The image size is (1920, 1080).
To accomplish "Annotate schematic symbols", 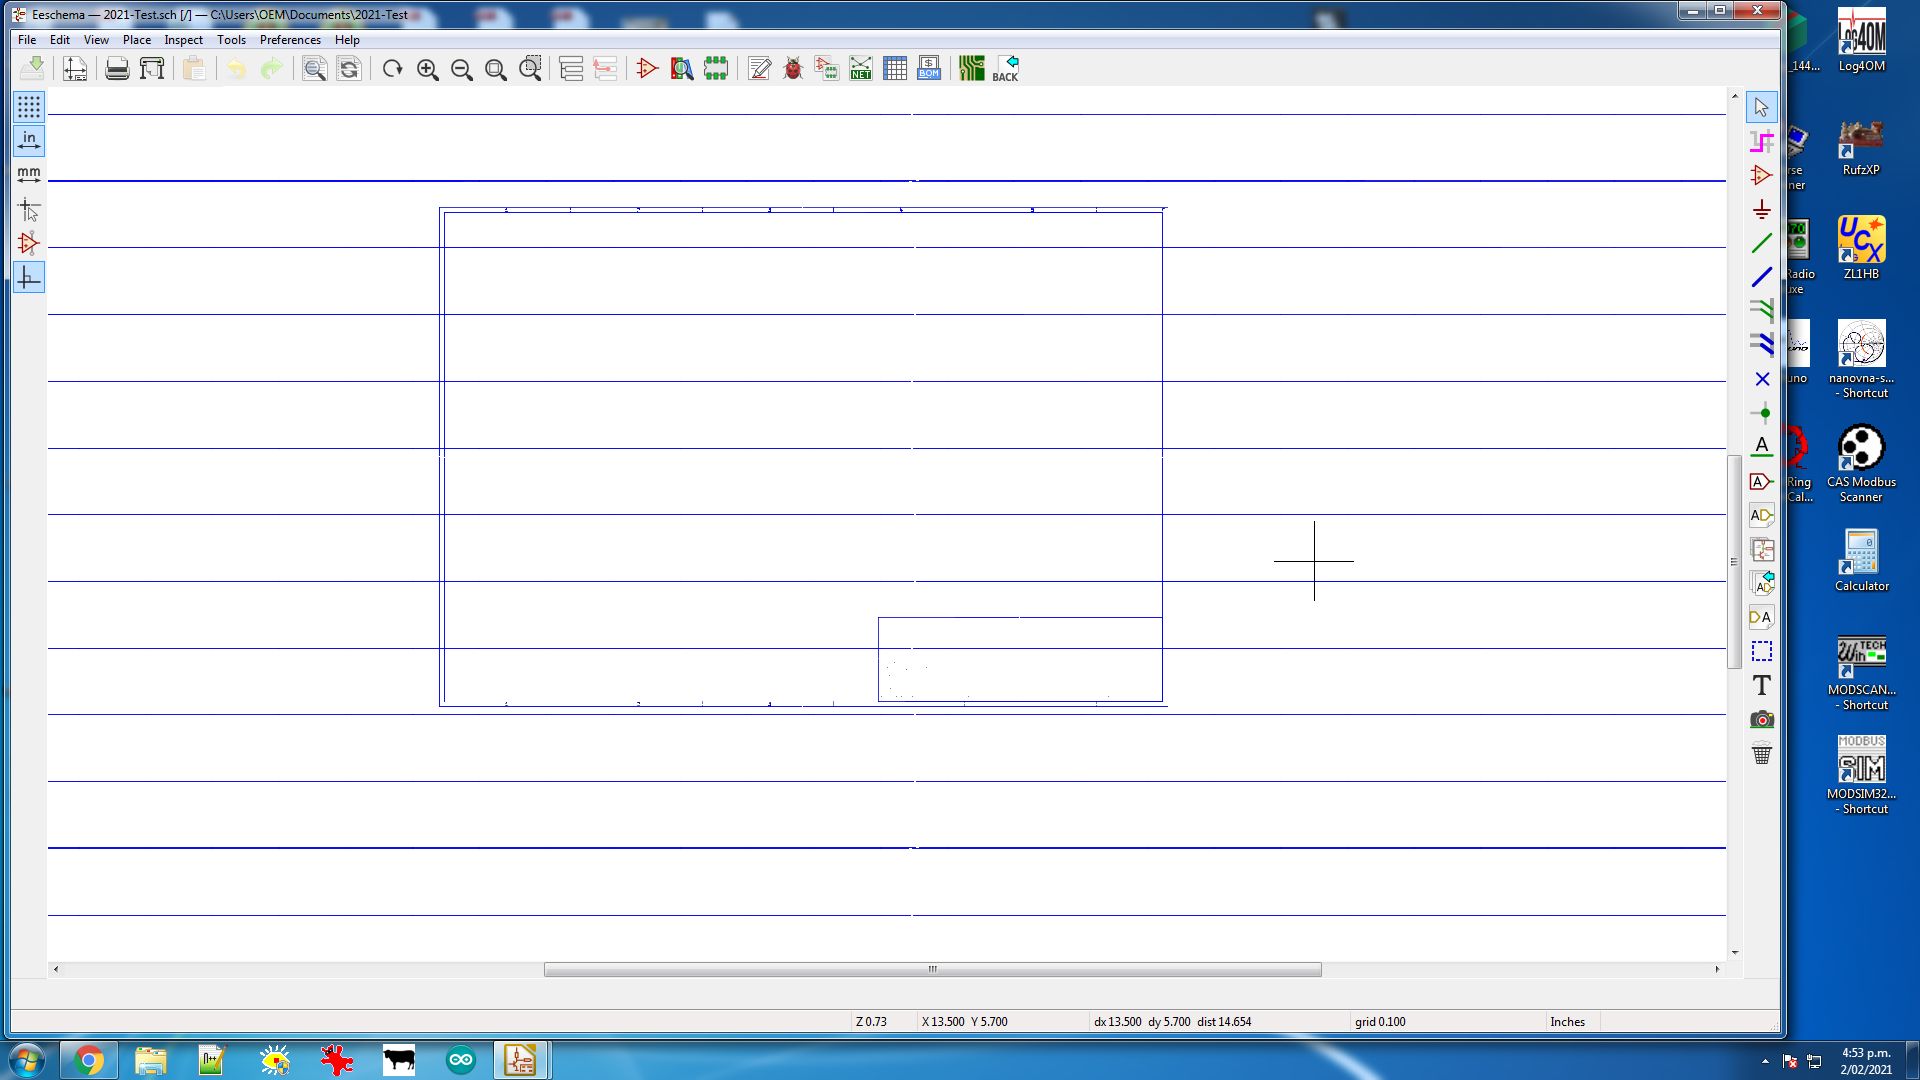I will 759,68.
